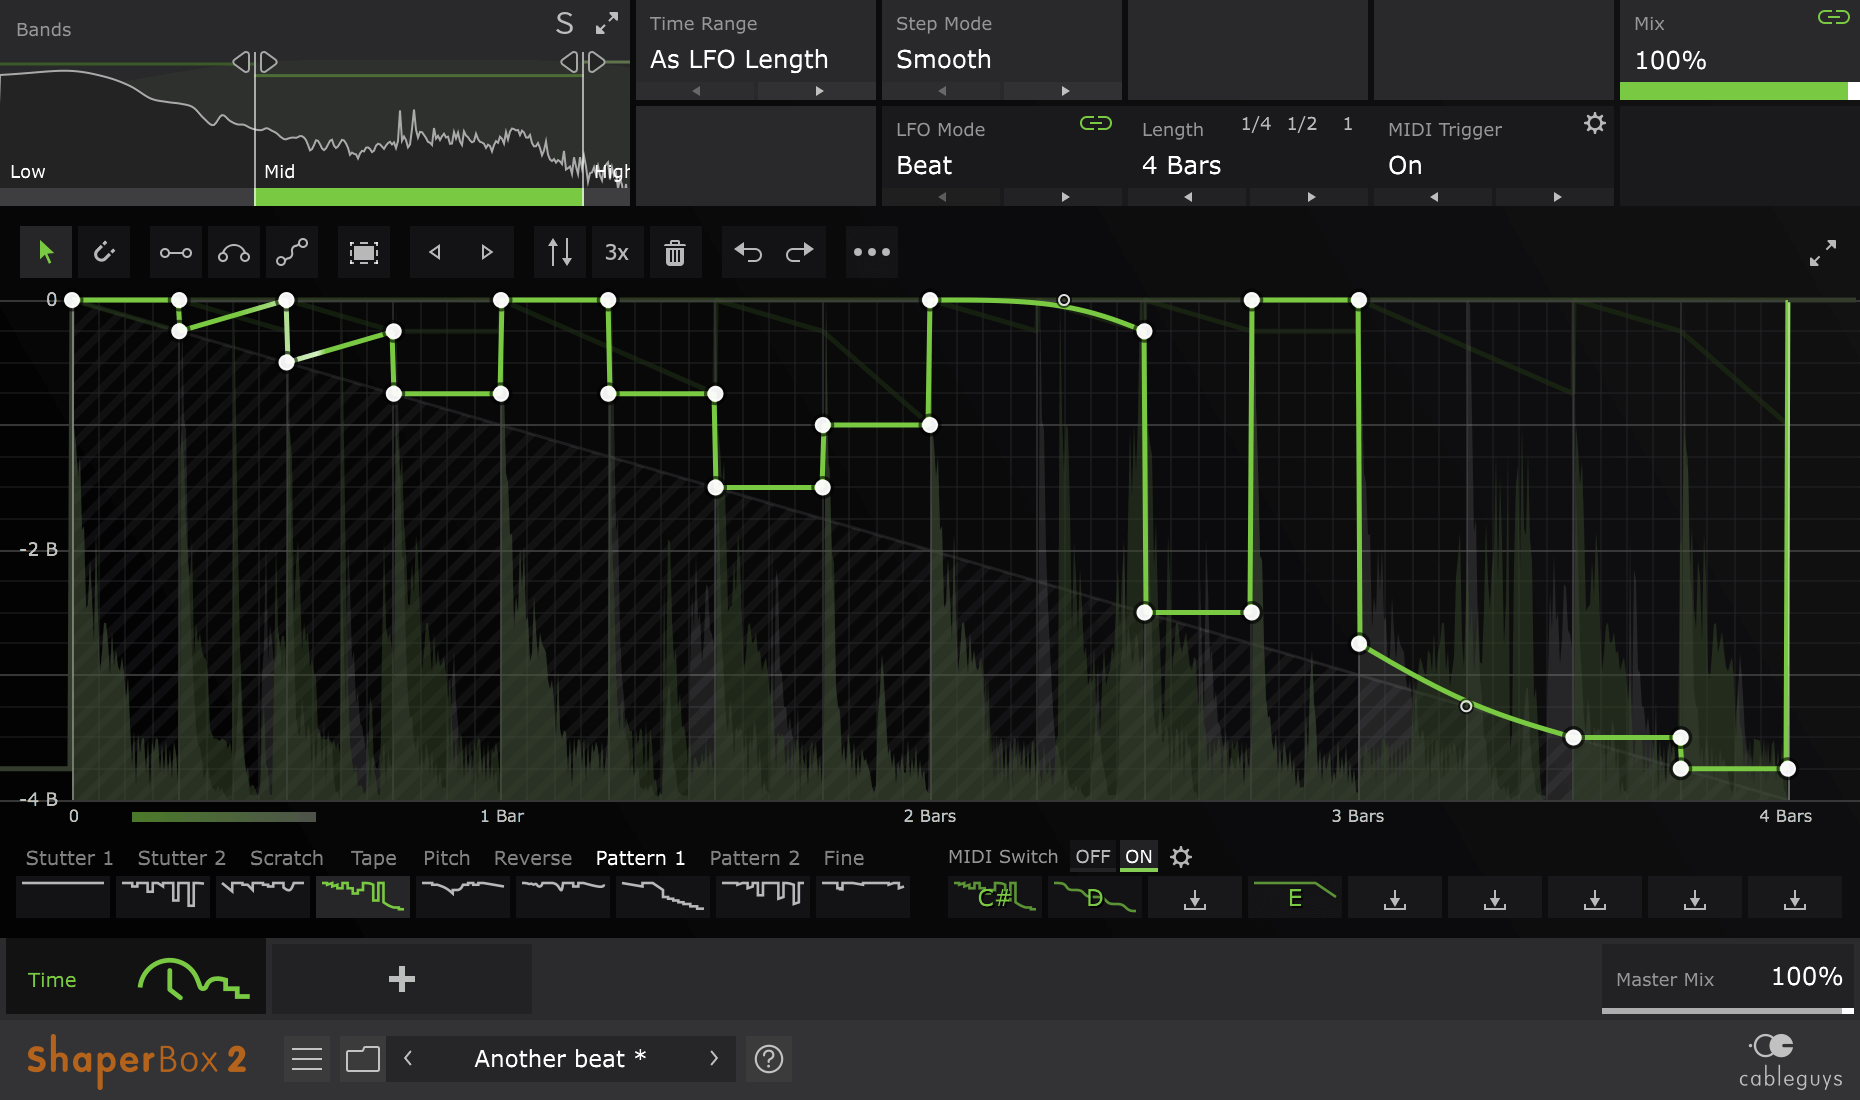The height and width of the screenshot is (1100, 1860).
Task: Select the Reverse wave preset tab
Action: (x=532, y=857)
